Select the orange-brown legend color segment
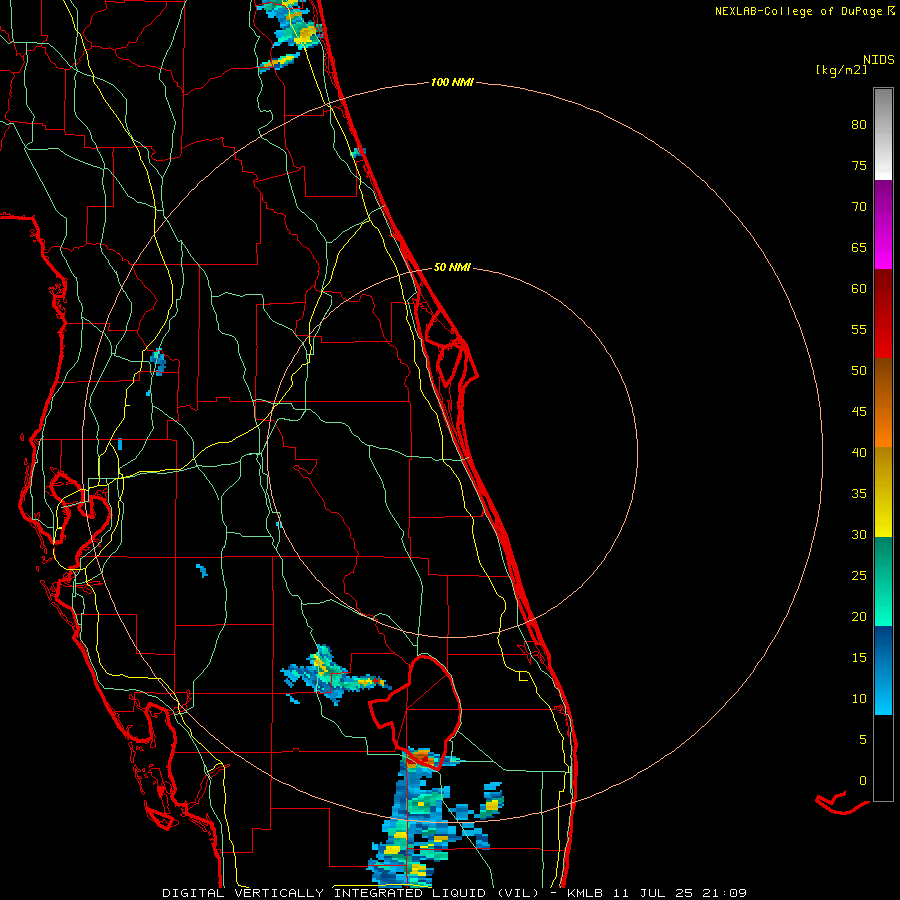 pos(883,403)
